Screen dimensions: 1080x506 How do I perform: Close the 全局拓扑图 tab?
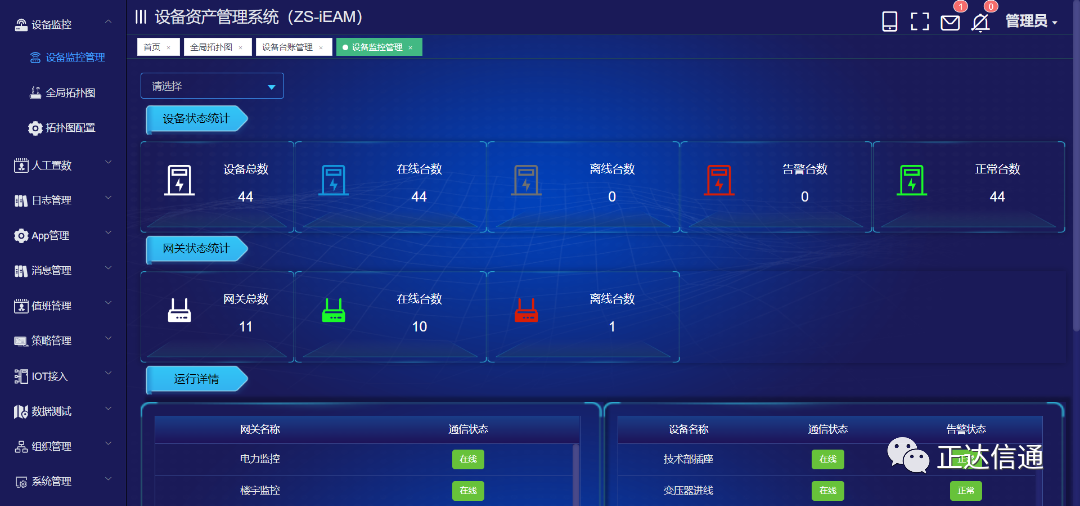(x=240, y=48)
